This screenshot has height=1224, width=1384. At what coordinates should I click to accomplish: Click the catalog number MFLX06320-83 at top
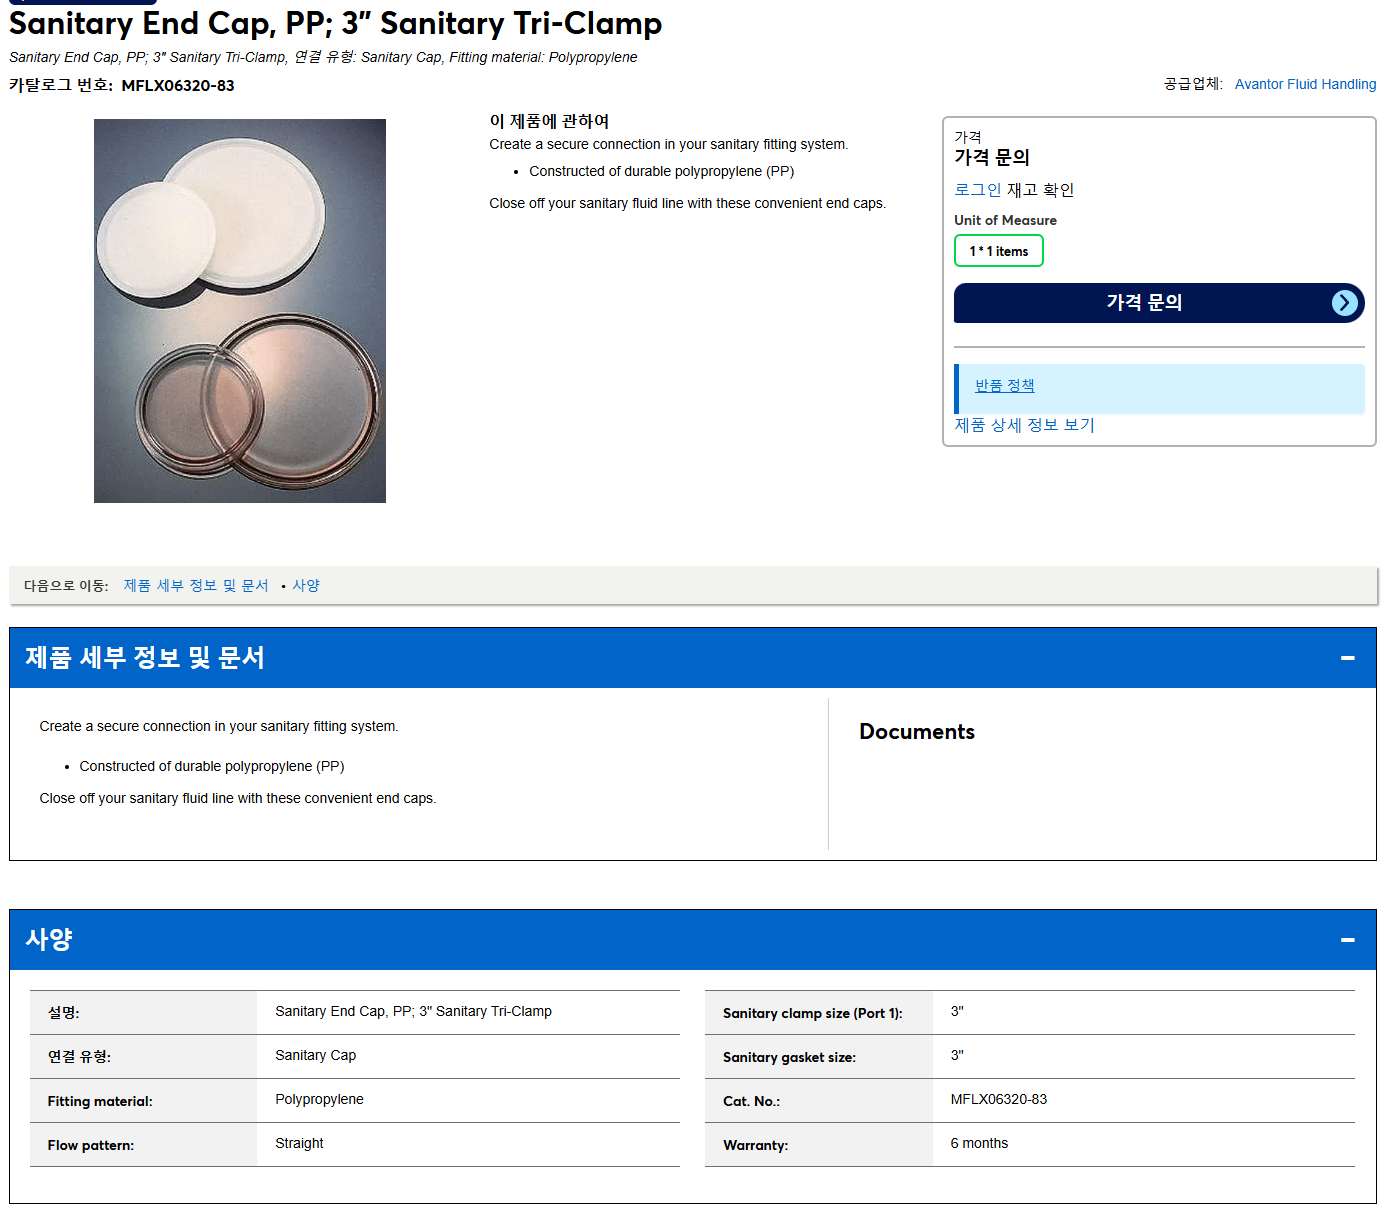pos(178,86)
